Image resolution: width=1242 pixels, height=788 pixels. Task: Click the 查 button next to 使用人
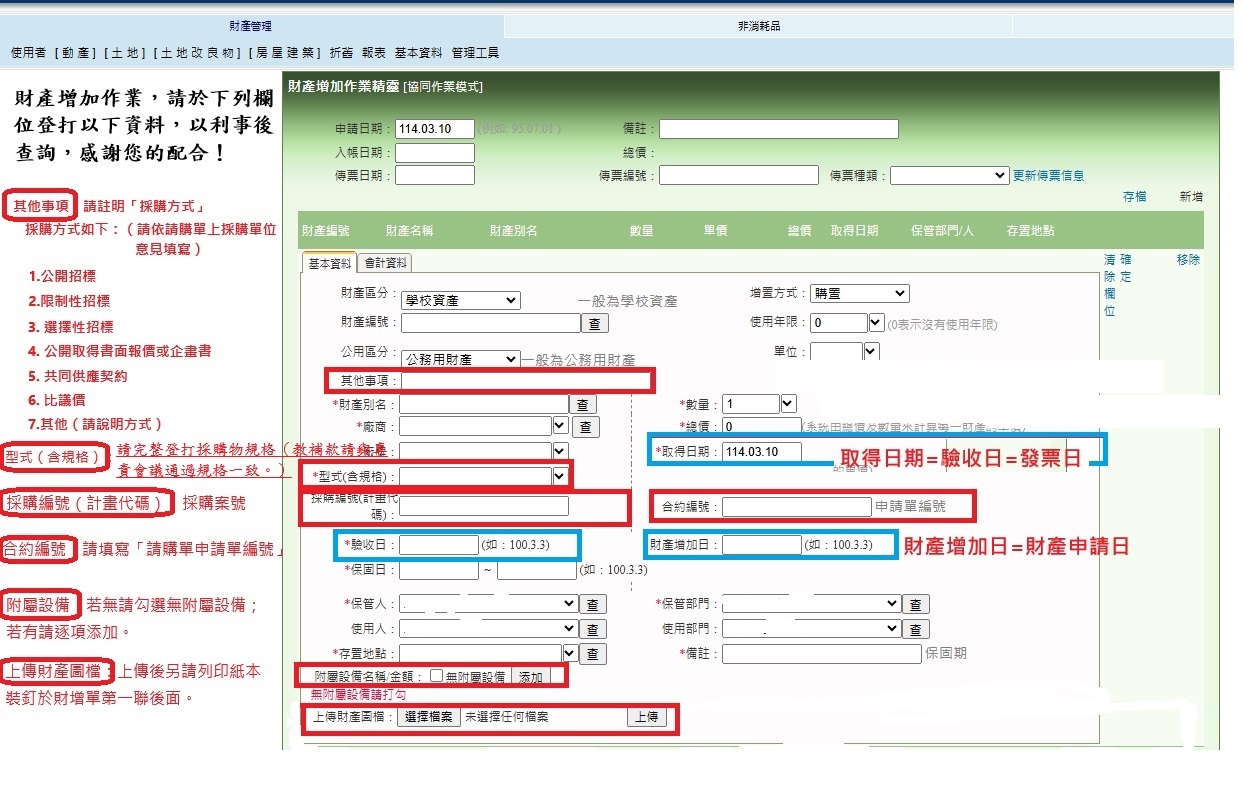(594, 630)
